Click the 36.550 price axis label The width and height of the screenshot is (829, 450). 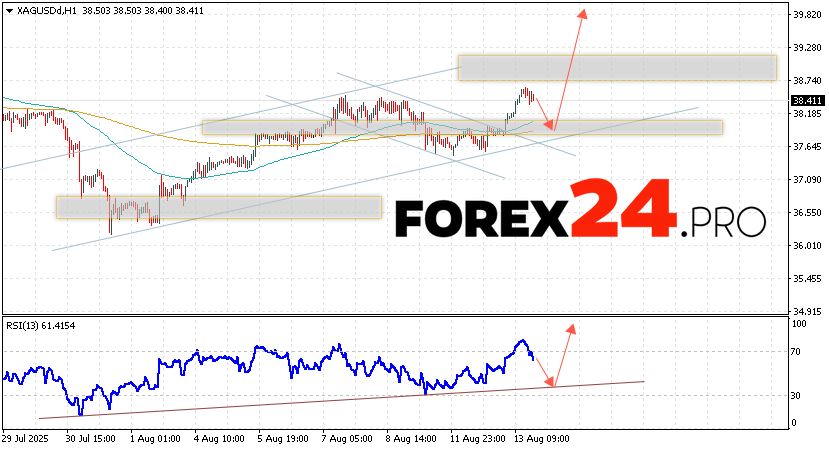(806, 213)
